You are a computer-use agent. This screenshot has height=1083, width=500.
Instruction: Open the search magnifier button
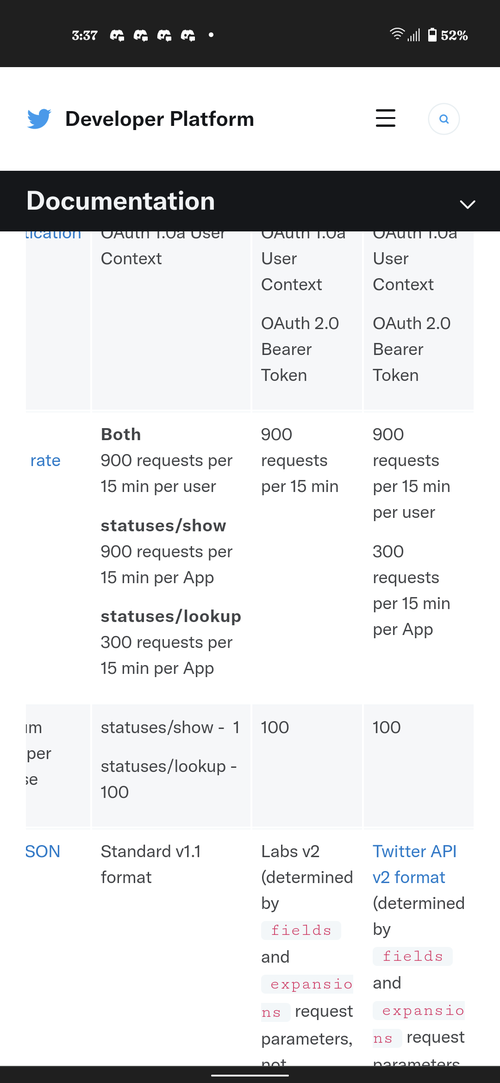(444, 119)
